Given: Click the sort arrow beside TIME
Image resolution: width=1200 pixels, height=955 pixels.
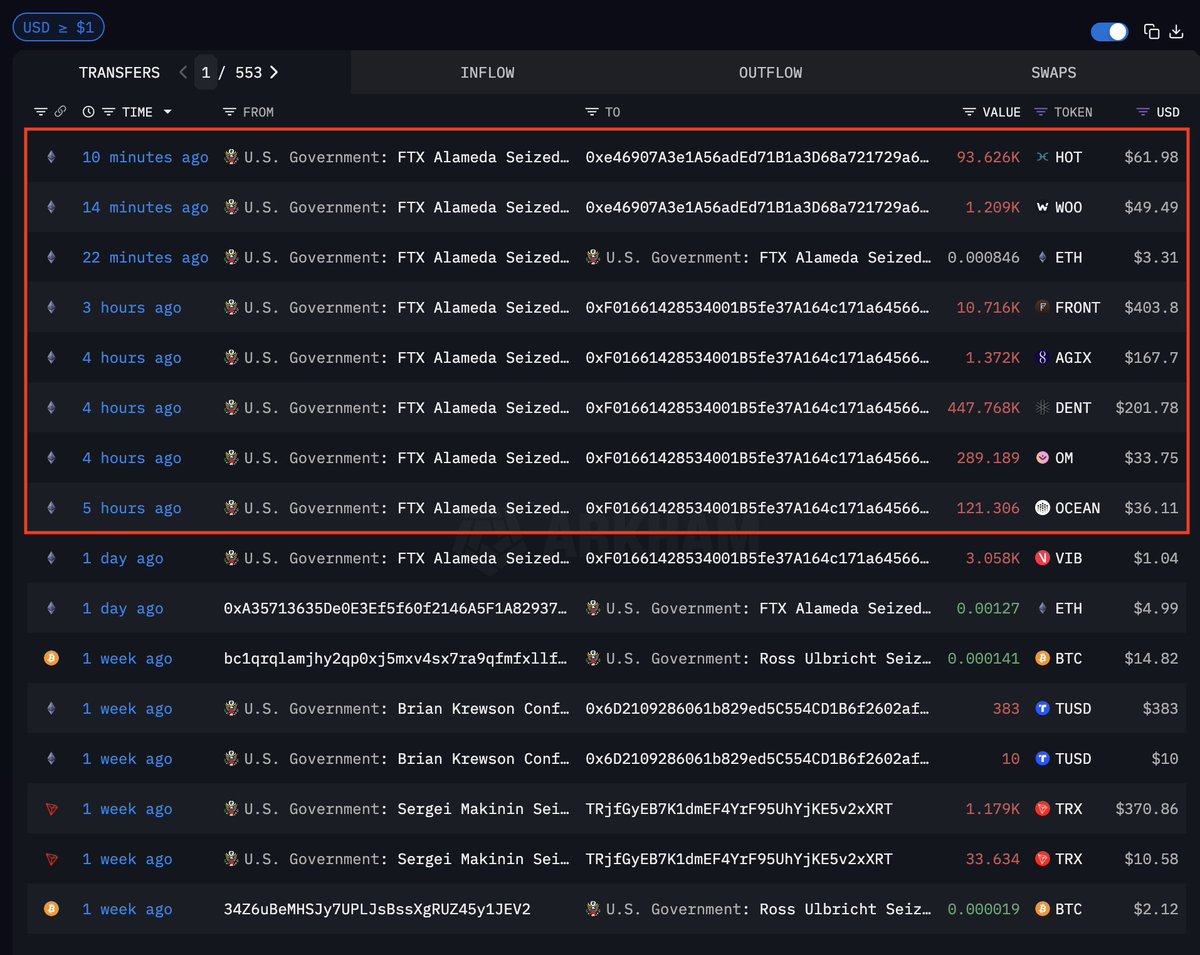Looking at the screenshot, I should tap(167, 112).
